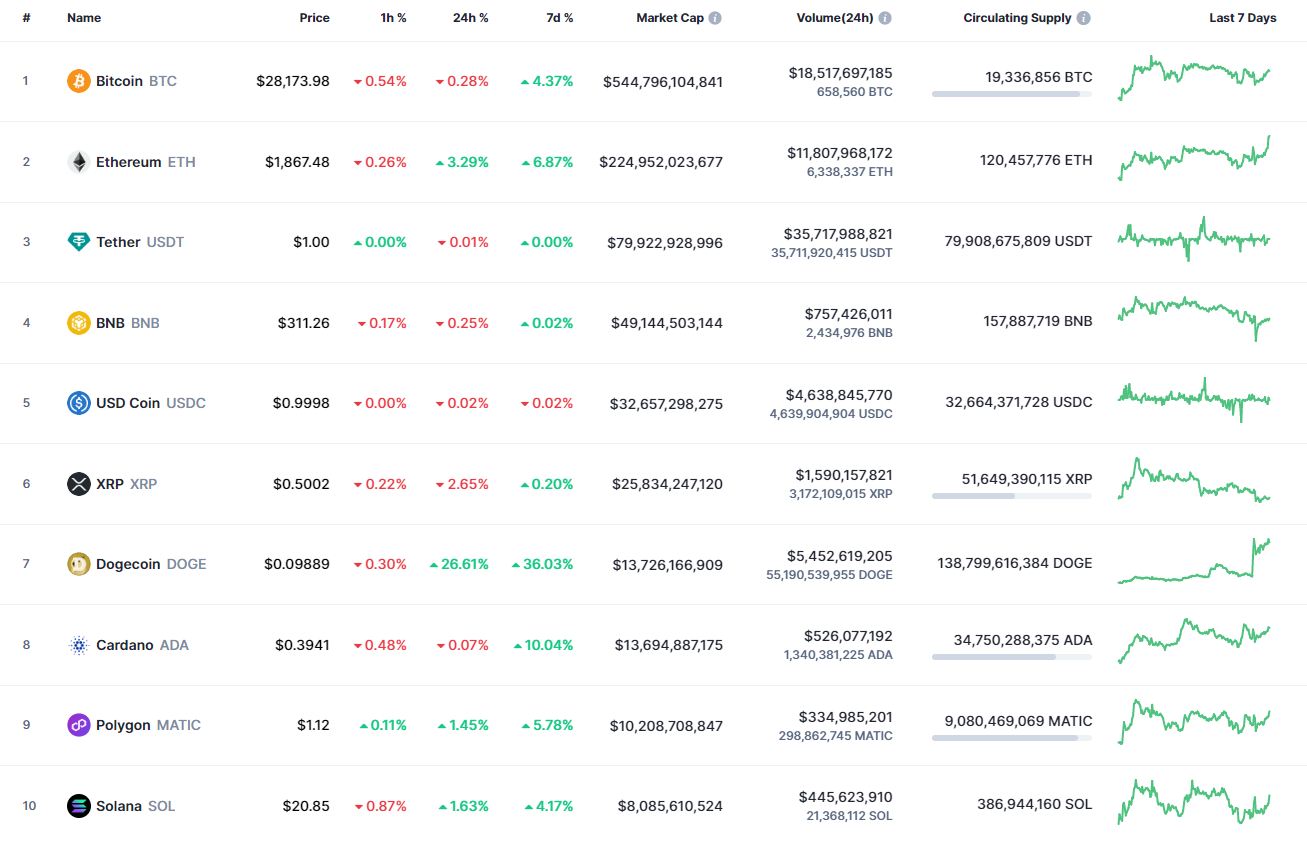Click the Tether logo icon
This screenshot has height=842, width=1307.
click(x=79, y=242)
